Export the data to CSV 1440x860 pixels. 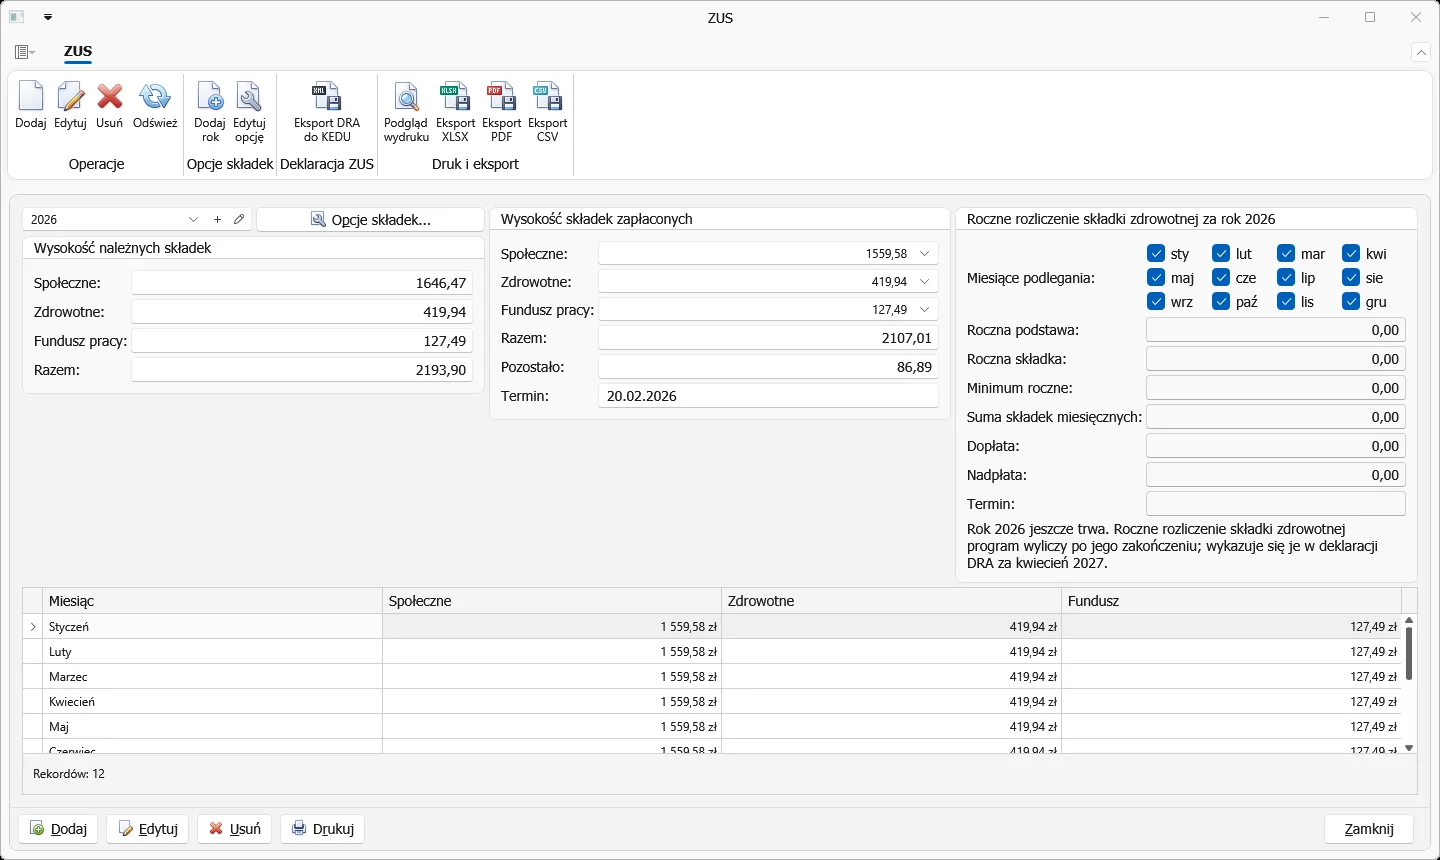(548, 112)
